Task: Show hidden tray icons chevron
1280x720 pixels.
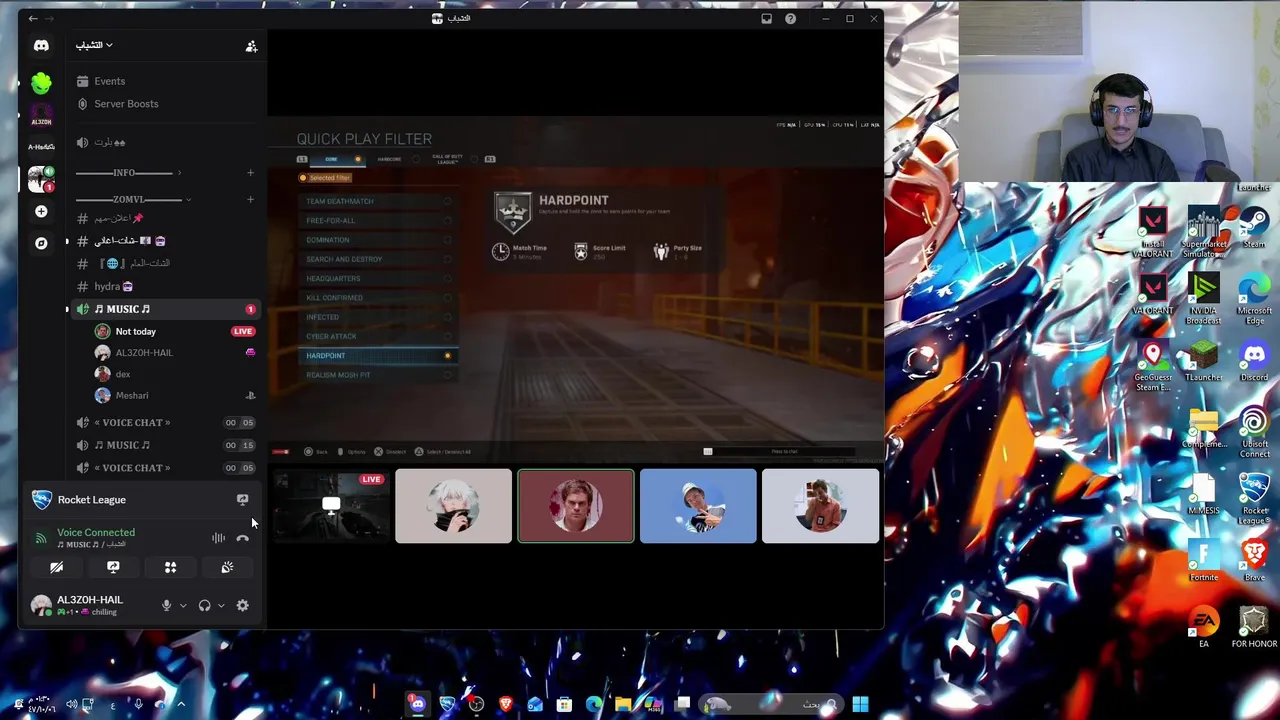Action: [x=180, y=704]
